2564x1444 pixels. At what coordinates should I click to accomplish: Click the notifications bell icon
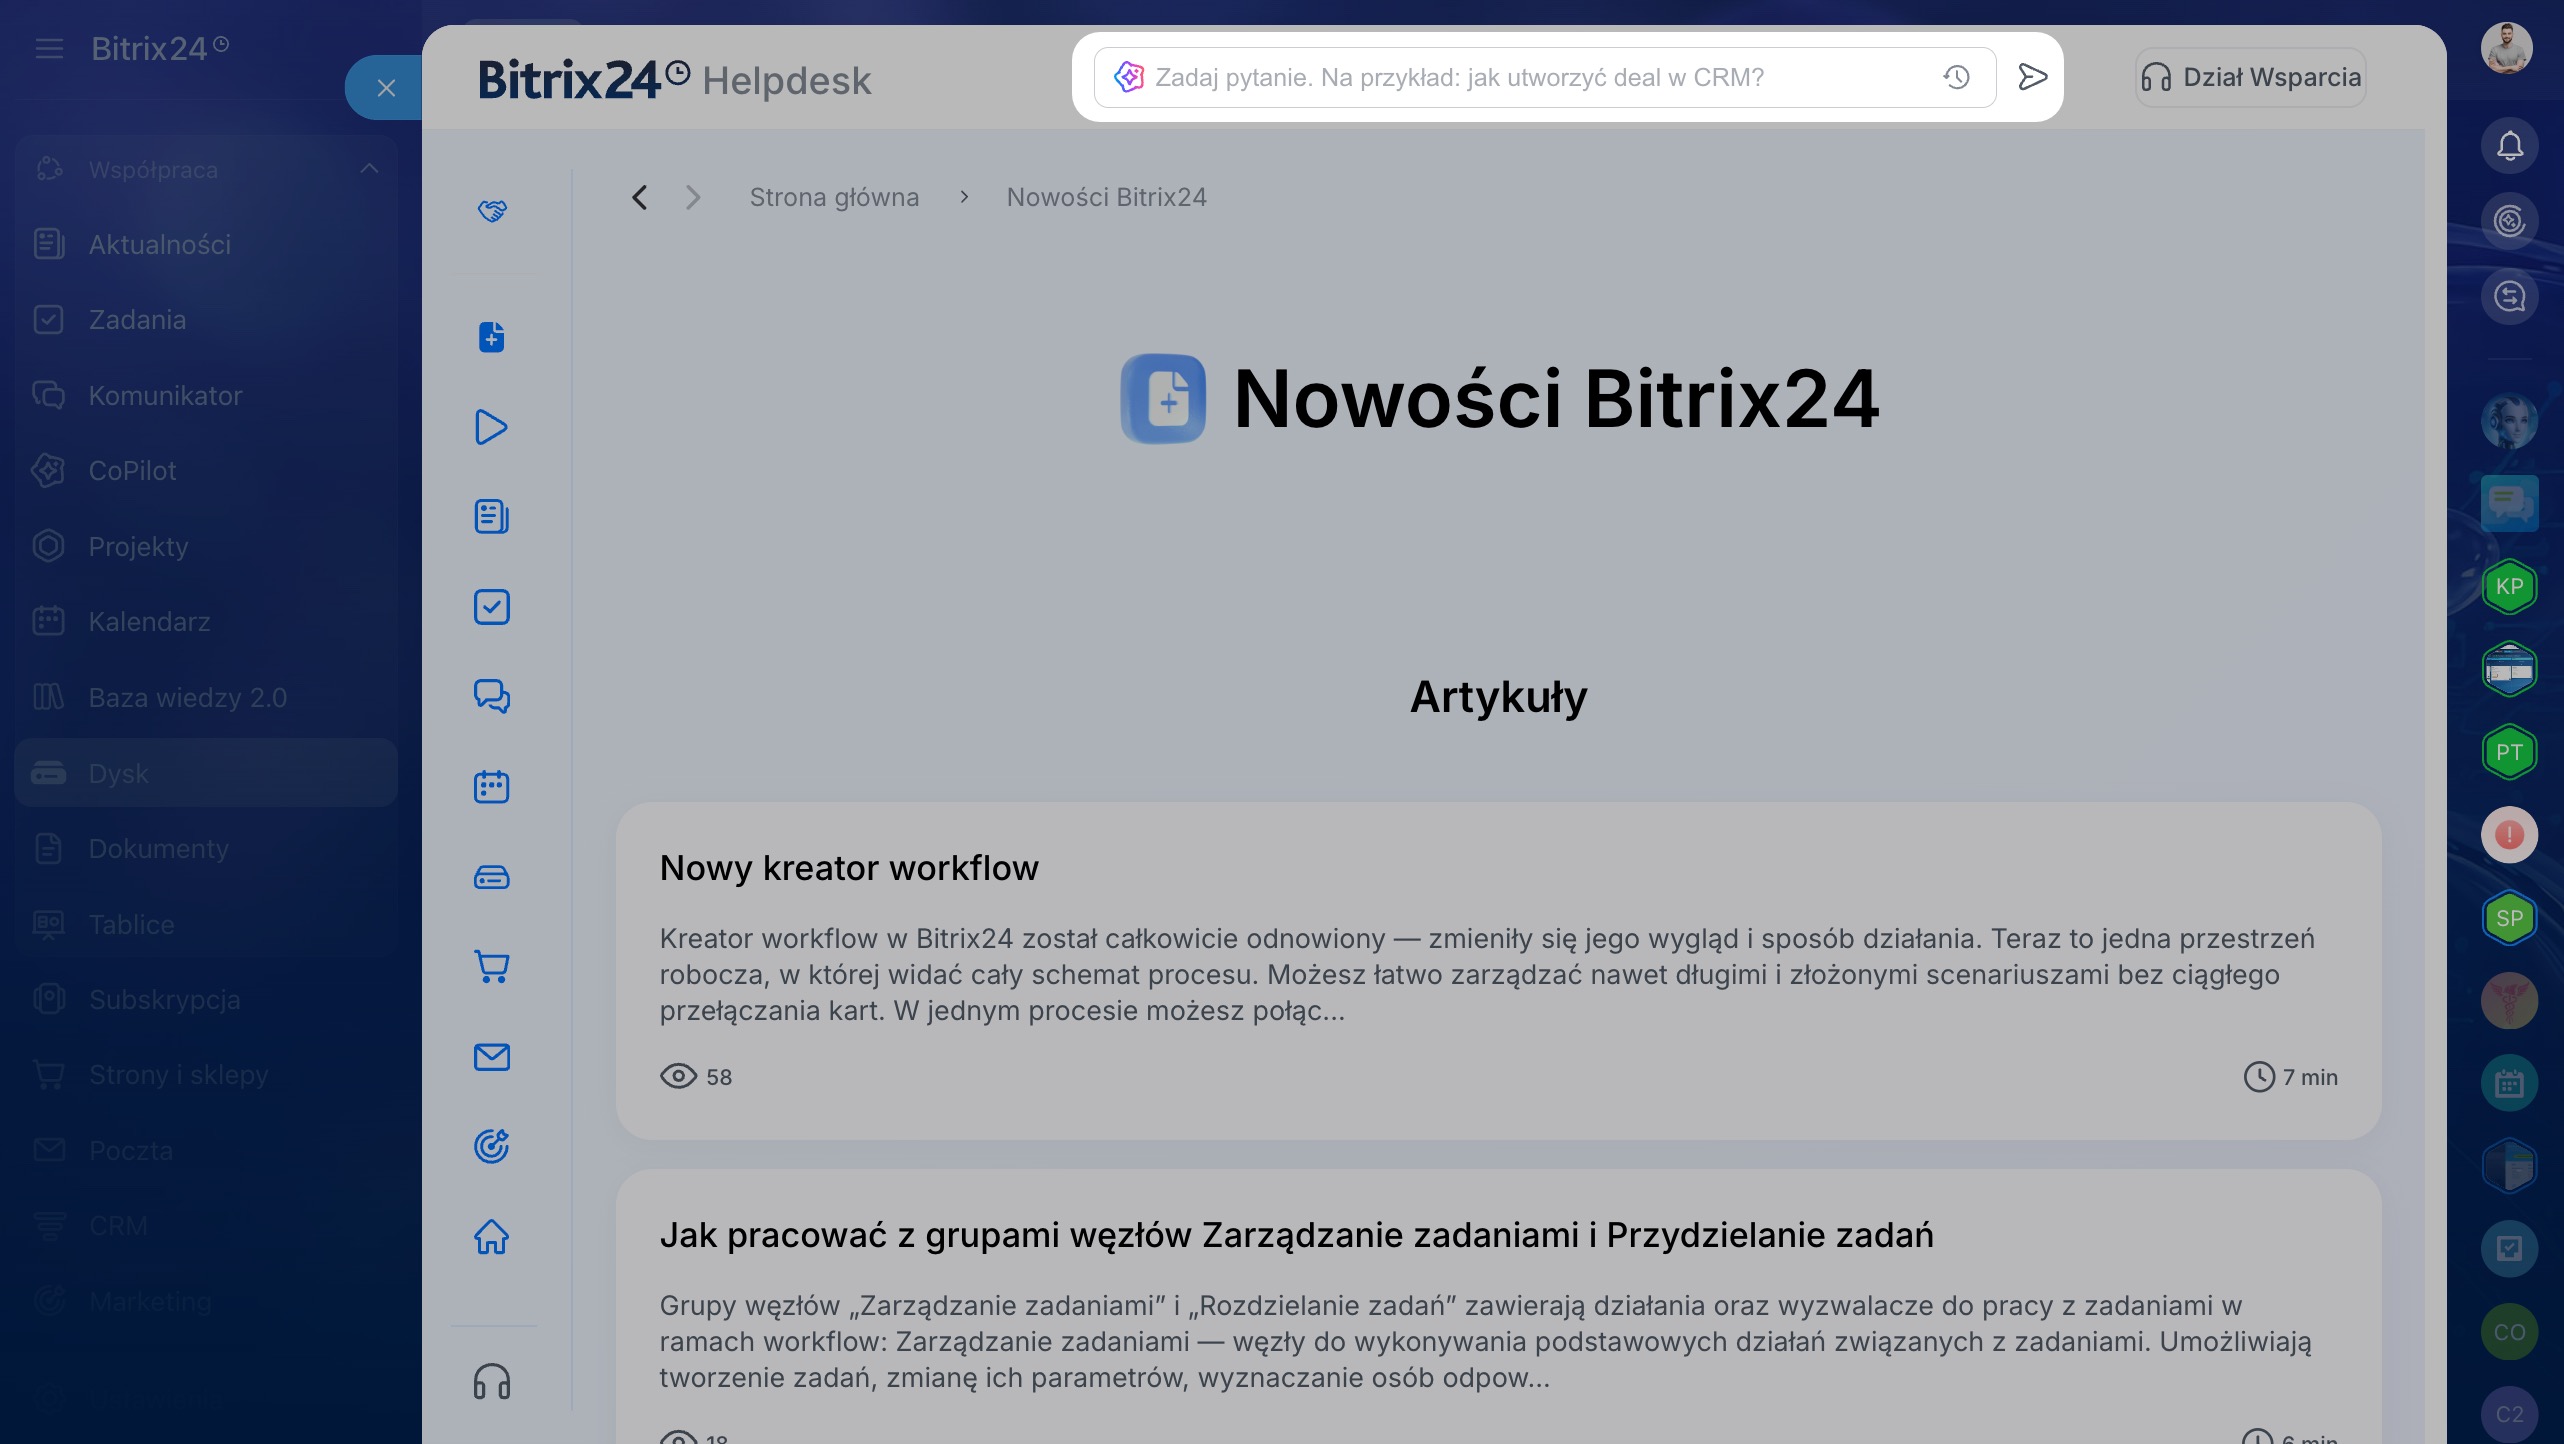pyautogui.click(x=2509, y=146)
